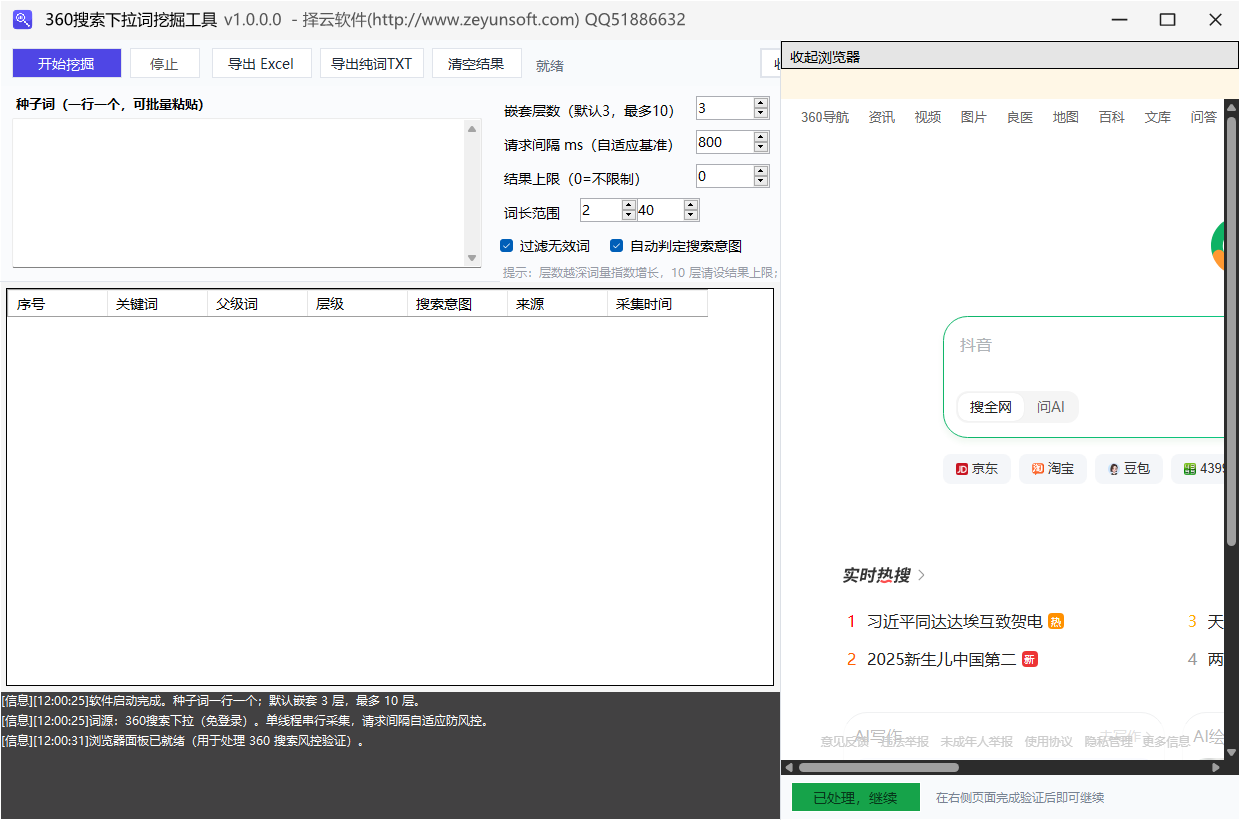Click the browser horizontal scrollbar left arrow
The width and height of the screenshot is (1240, 820).
click(788, 768)
